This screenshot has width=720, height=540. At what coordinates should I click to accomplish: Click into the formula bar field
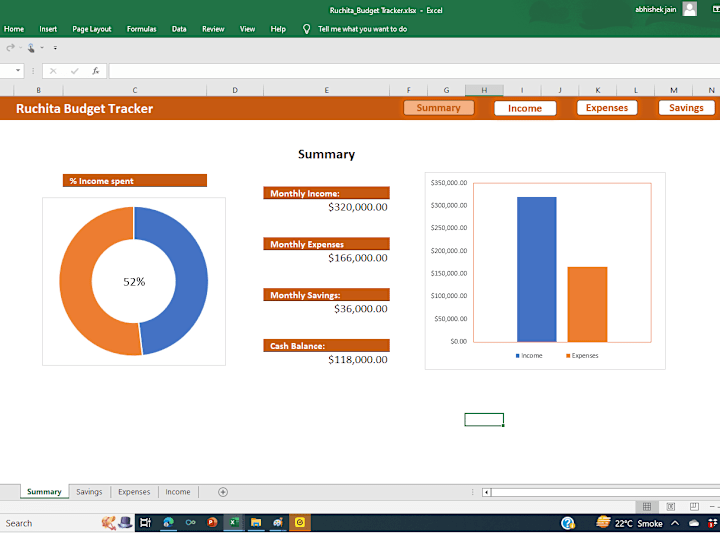tap(414, 71)
